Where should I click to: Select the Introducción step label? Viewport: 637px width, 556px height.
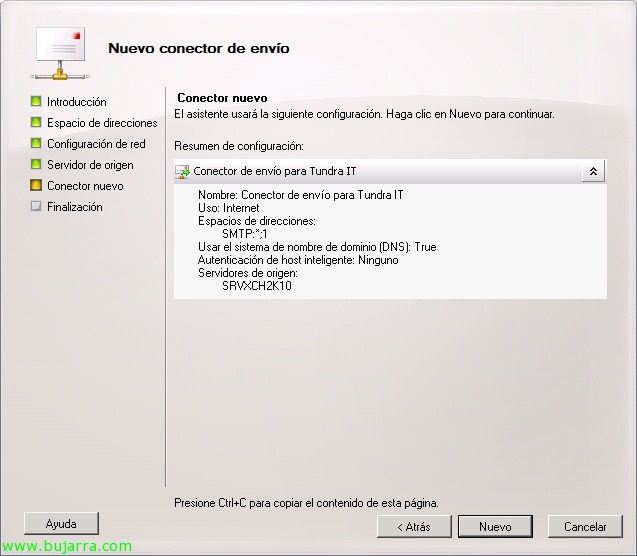[x=77, y=102]
